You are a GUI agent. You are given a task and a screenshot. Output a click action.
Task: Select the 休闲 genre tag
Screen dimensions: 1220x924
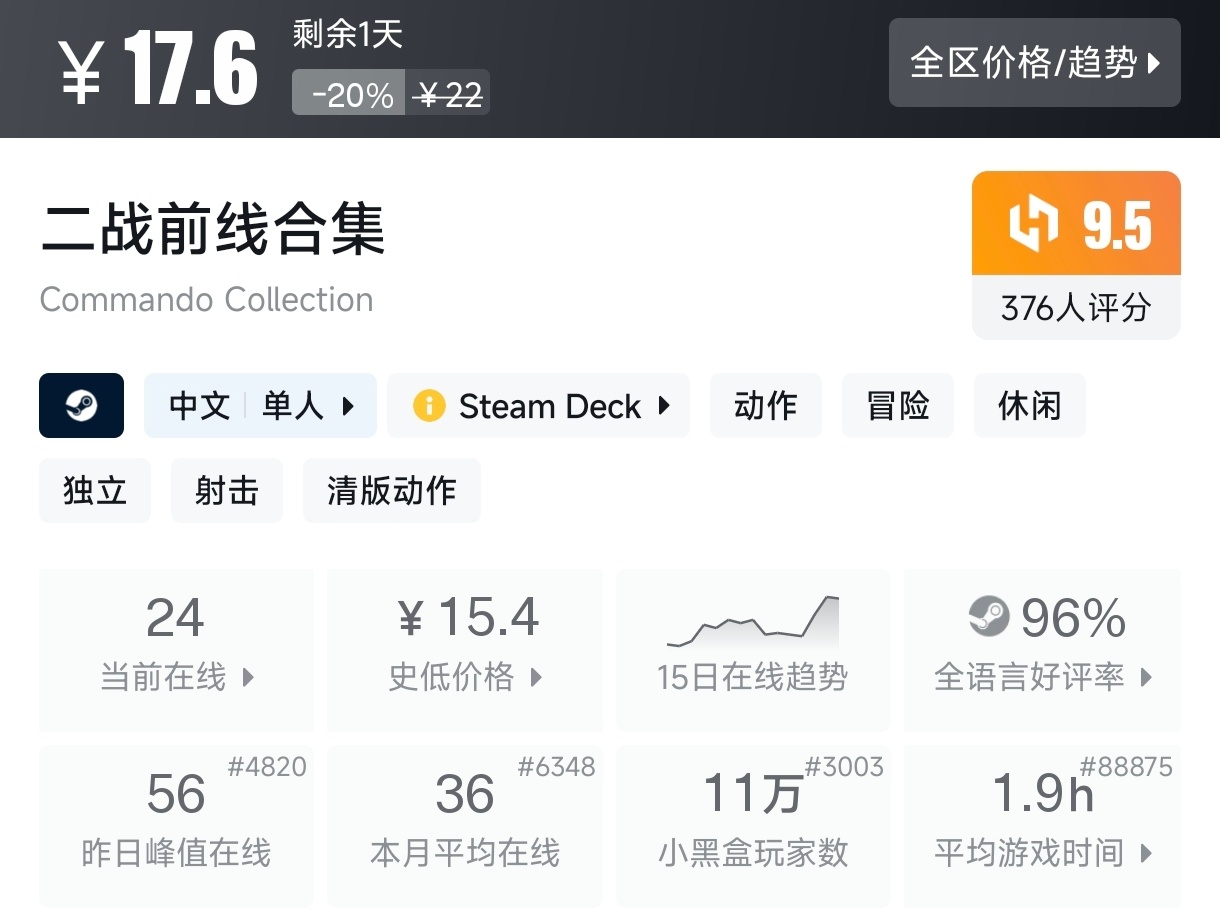[x=1029, y=406]
